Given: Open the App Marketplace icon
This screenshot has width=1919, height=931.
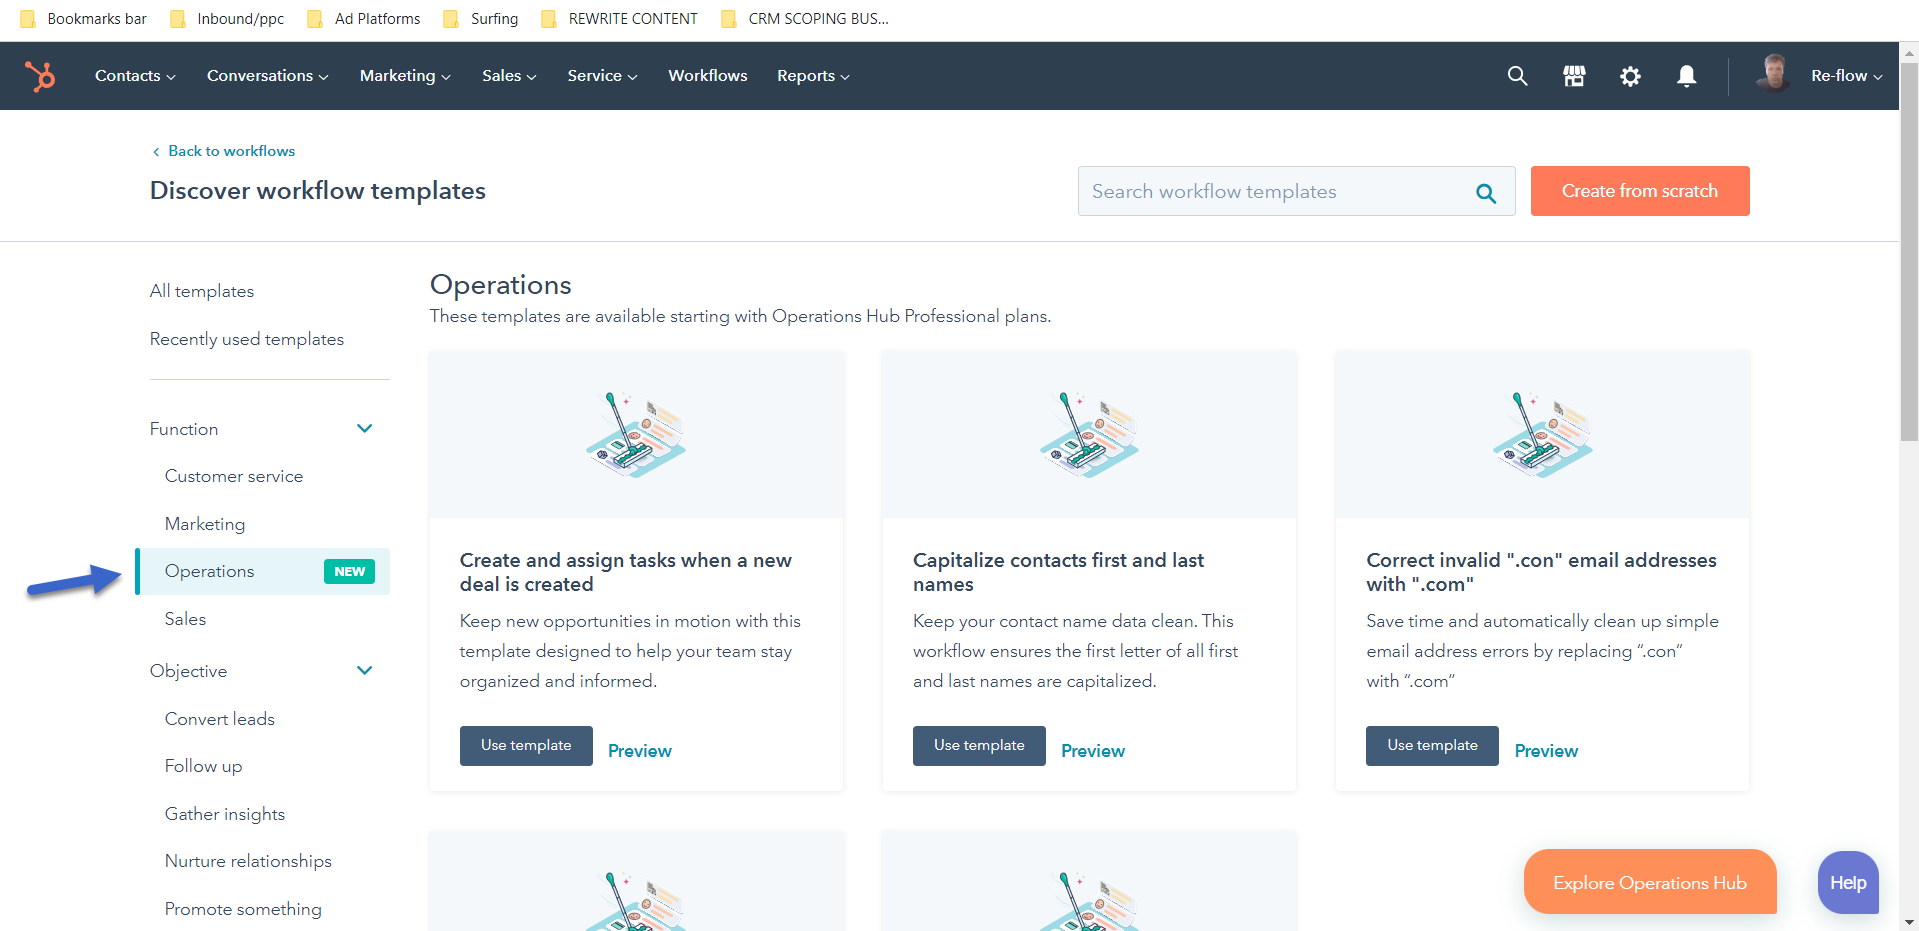Looking at the screenshot, I should click(1573, 75).
